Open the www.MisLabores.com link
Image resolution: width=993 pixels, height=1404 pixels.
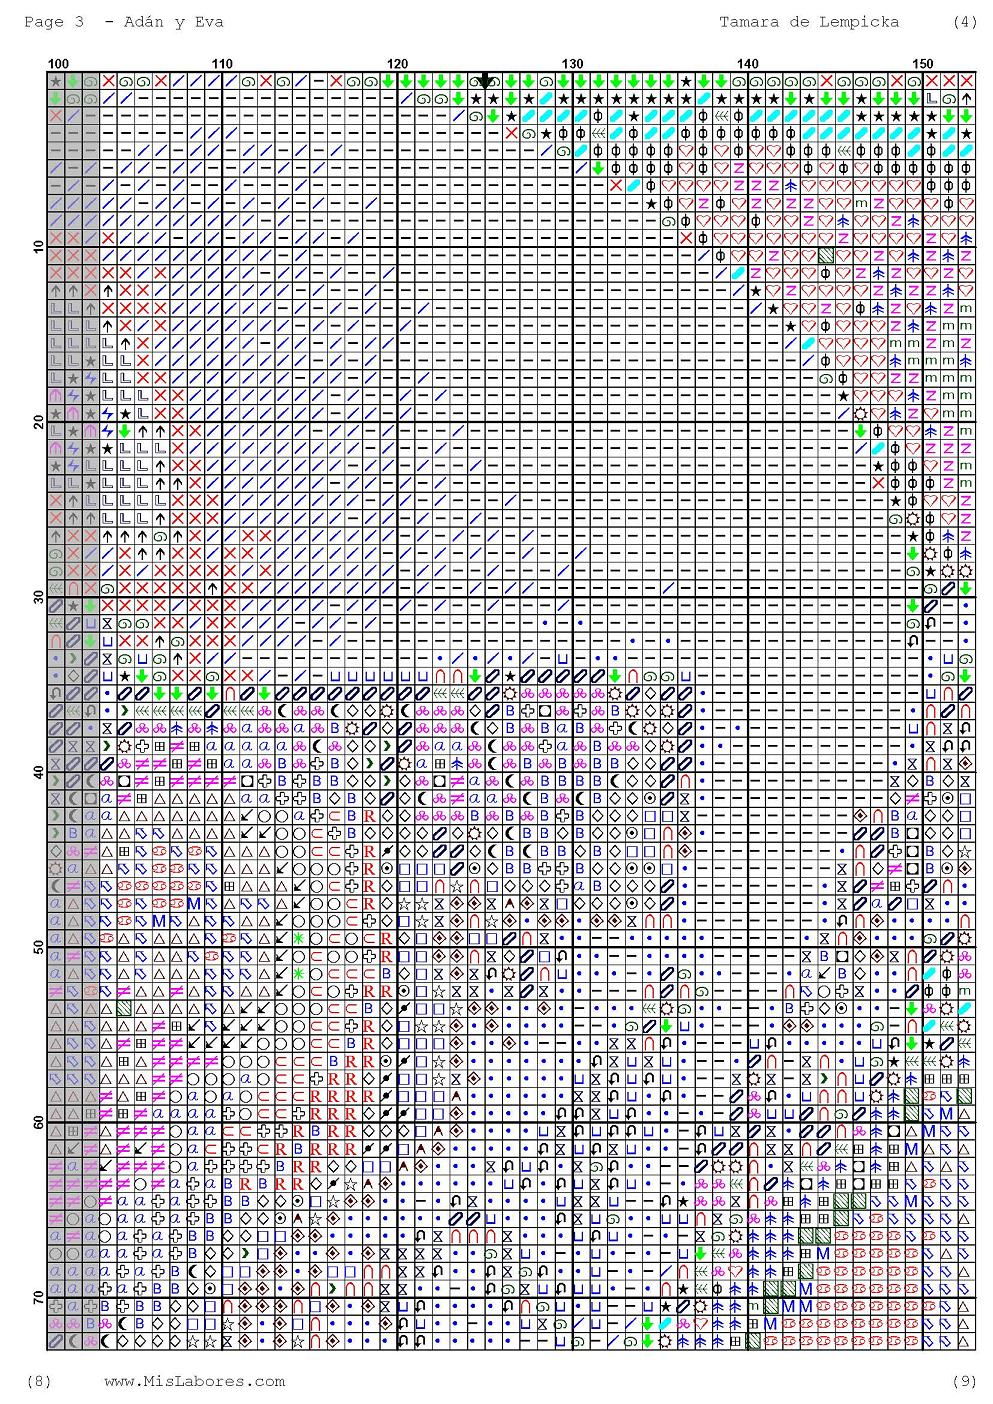click(x=195, y=1381)
